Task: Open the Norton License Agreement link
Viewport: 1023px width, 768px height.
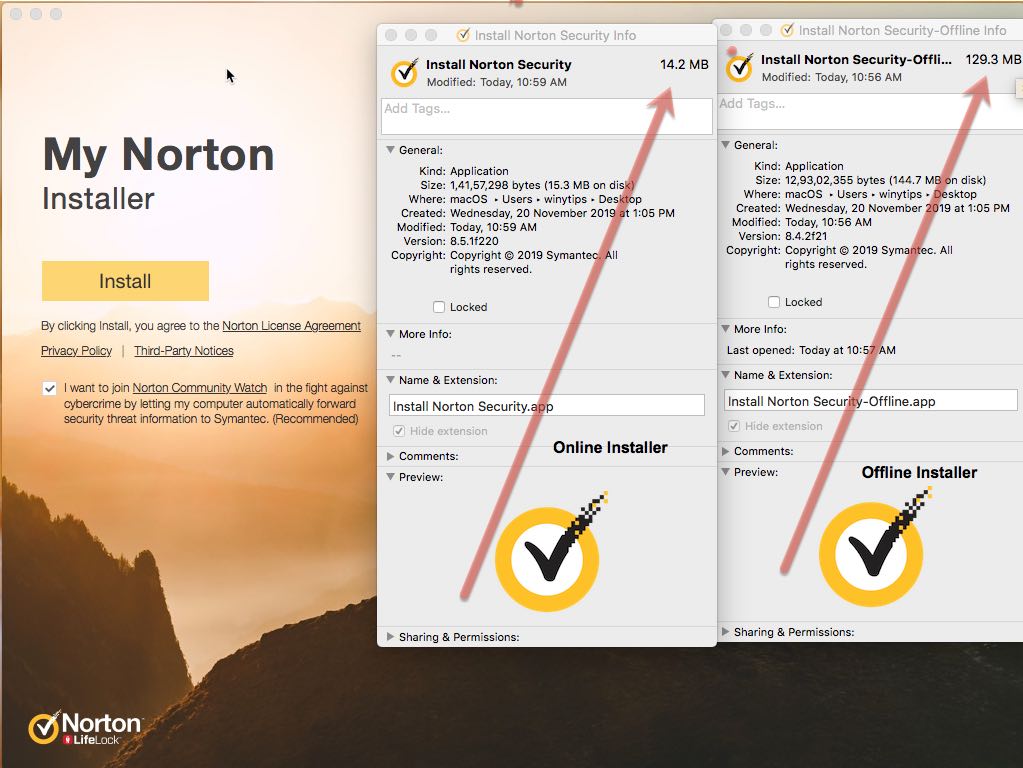Action: point(291,326)
